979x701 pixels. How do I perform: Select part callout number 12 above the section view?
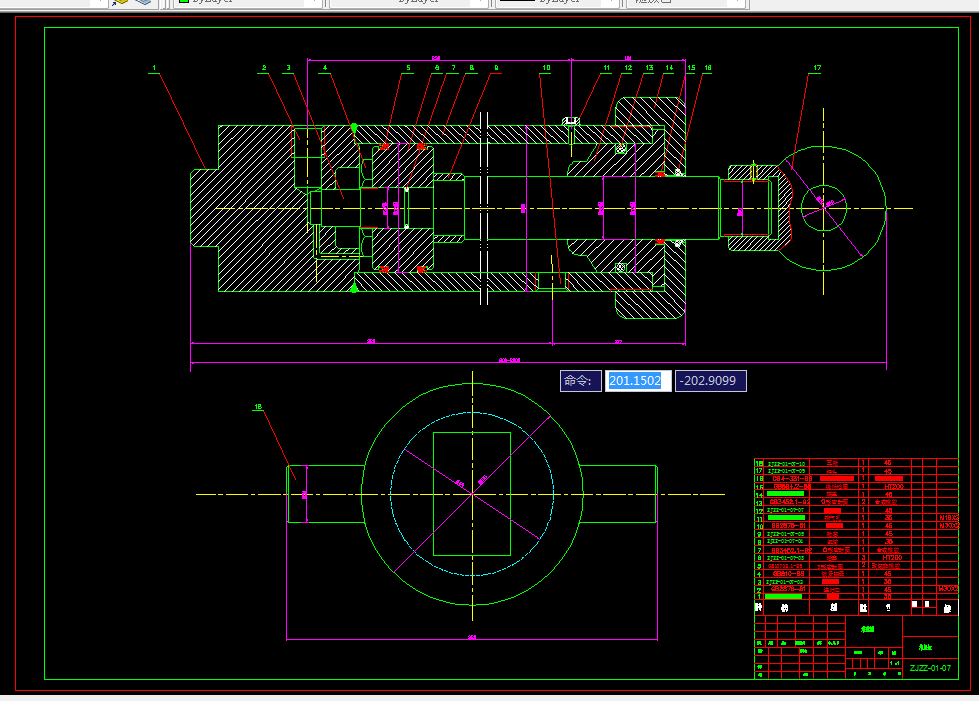tap(628, 67)
